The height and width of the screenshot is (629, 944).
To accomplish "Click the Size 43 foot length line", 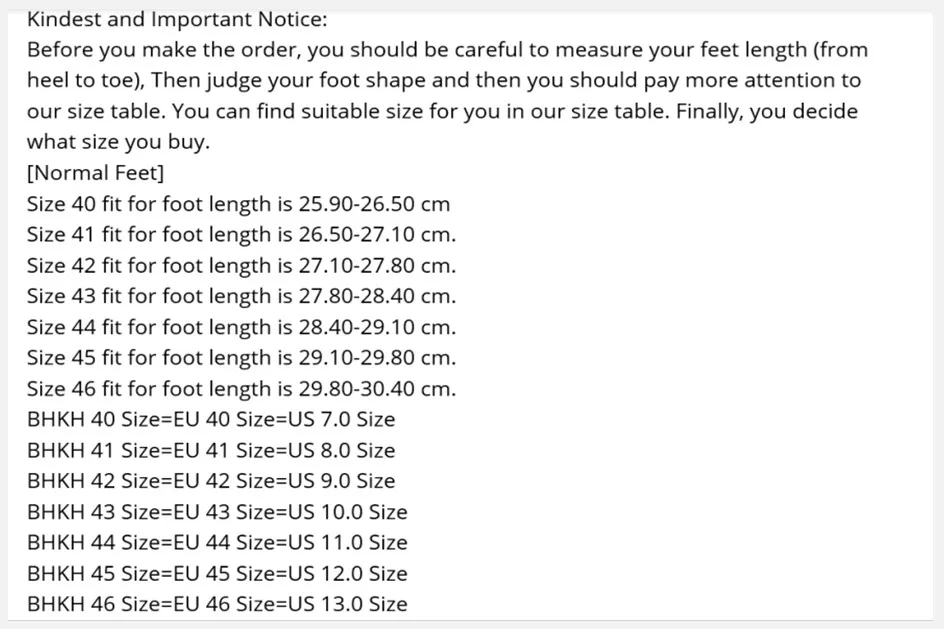I will coord(241,296).
